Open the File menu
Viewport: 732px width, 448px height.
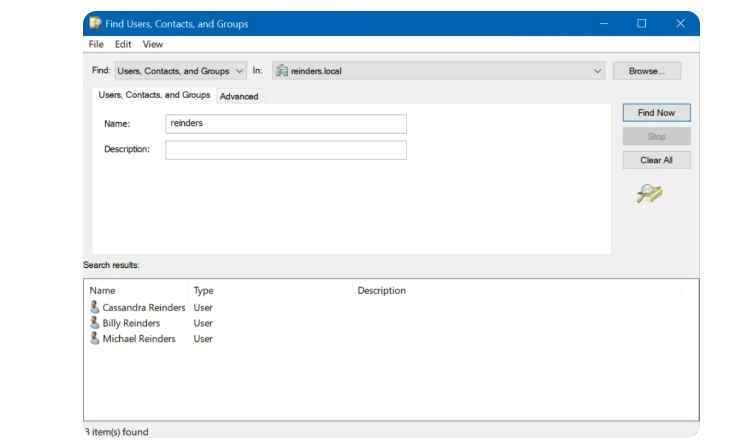coord(96,44)
